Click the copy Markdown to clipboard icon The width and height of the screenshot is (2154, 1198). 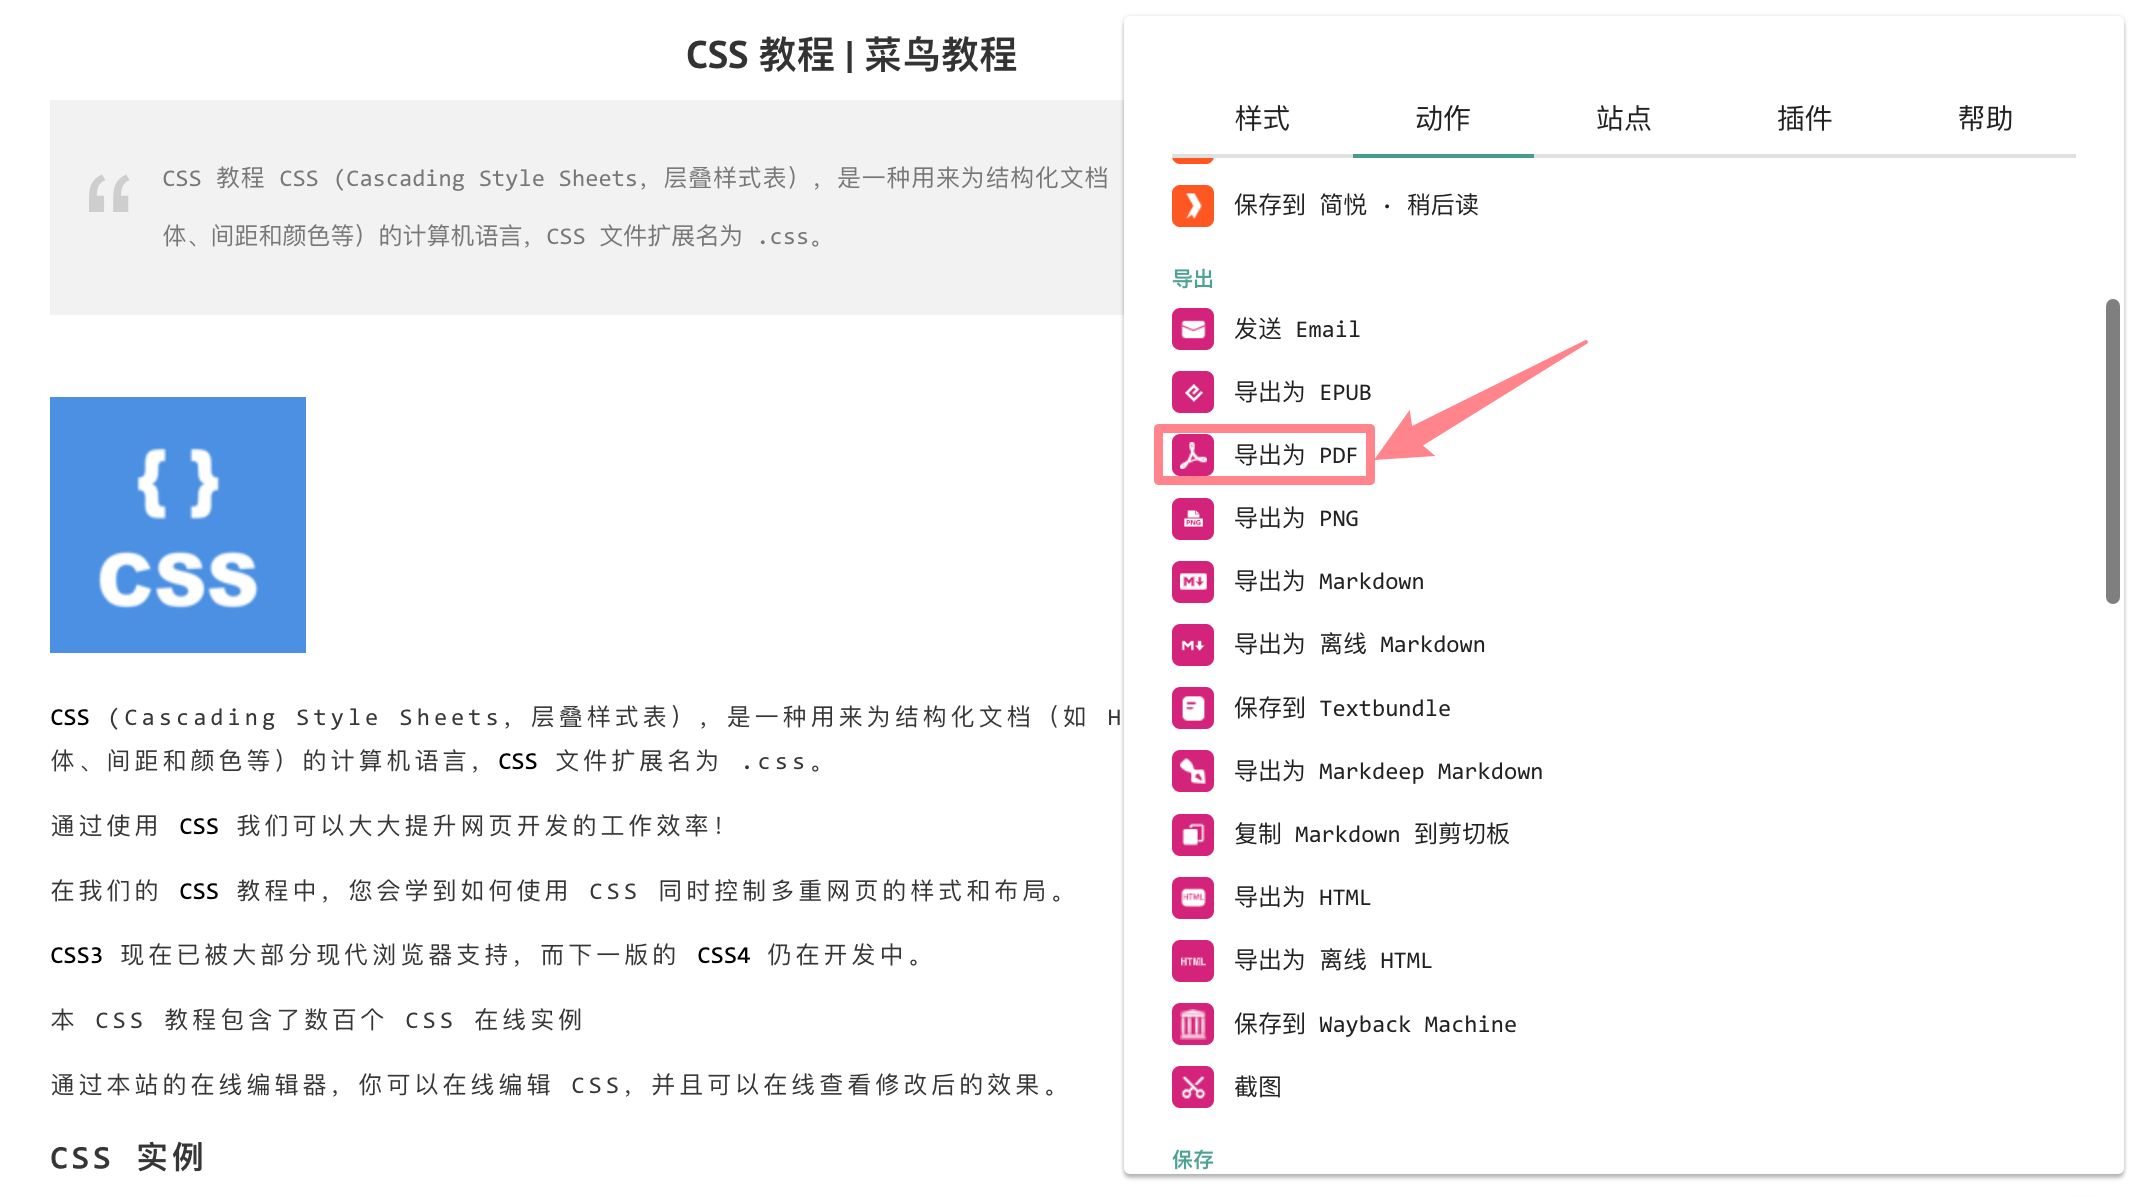[x=1193, y=834]
